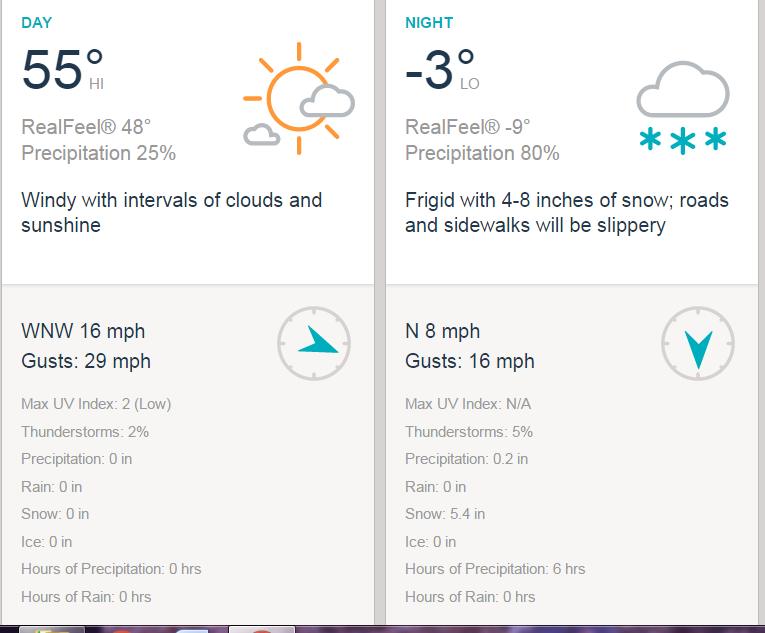Select the NIGHT forecast heading
Screen dimensions: 765x633
[429, 23]
